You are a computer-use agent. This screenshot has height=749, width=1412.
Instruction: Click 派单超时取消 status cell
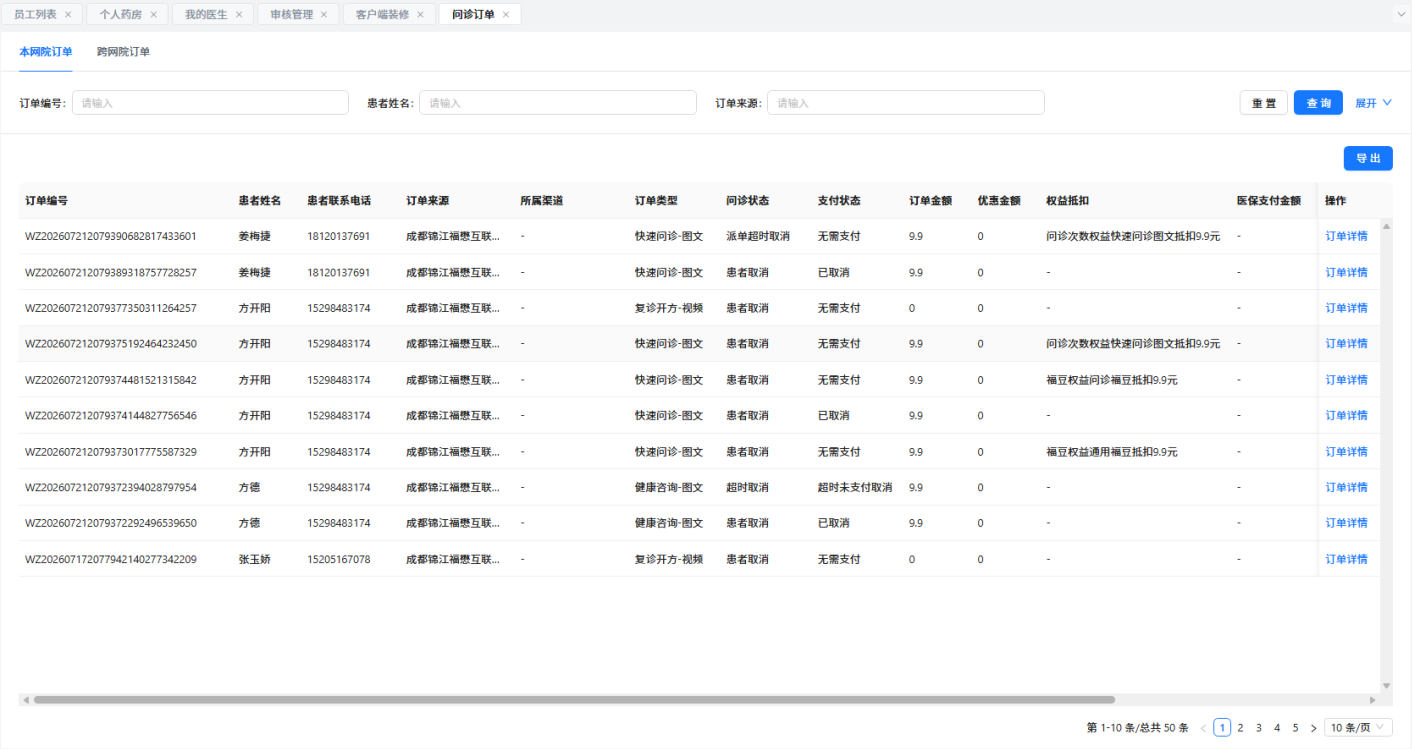point(758,237)
